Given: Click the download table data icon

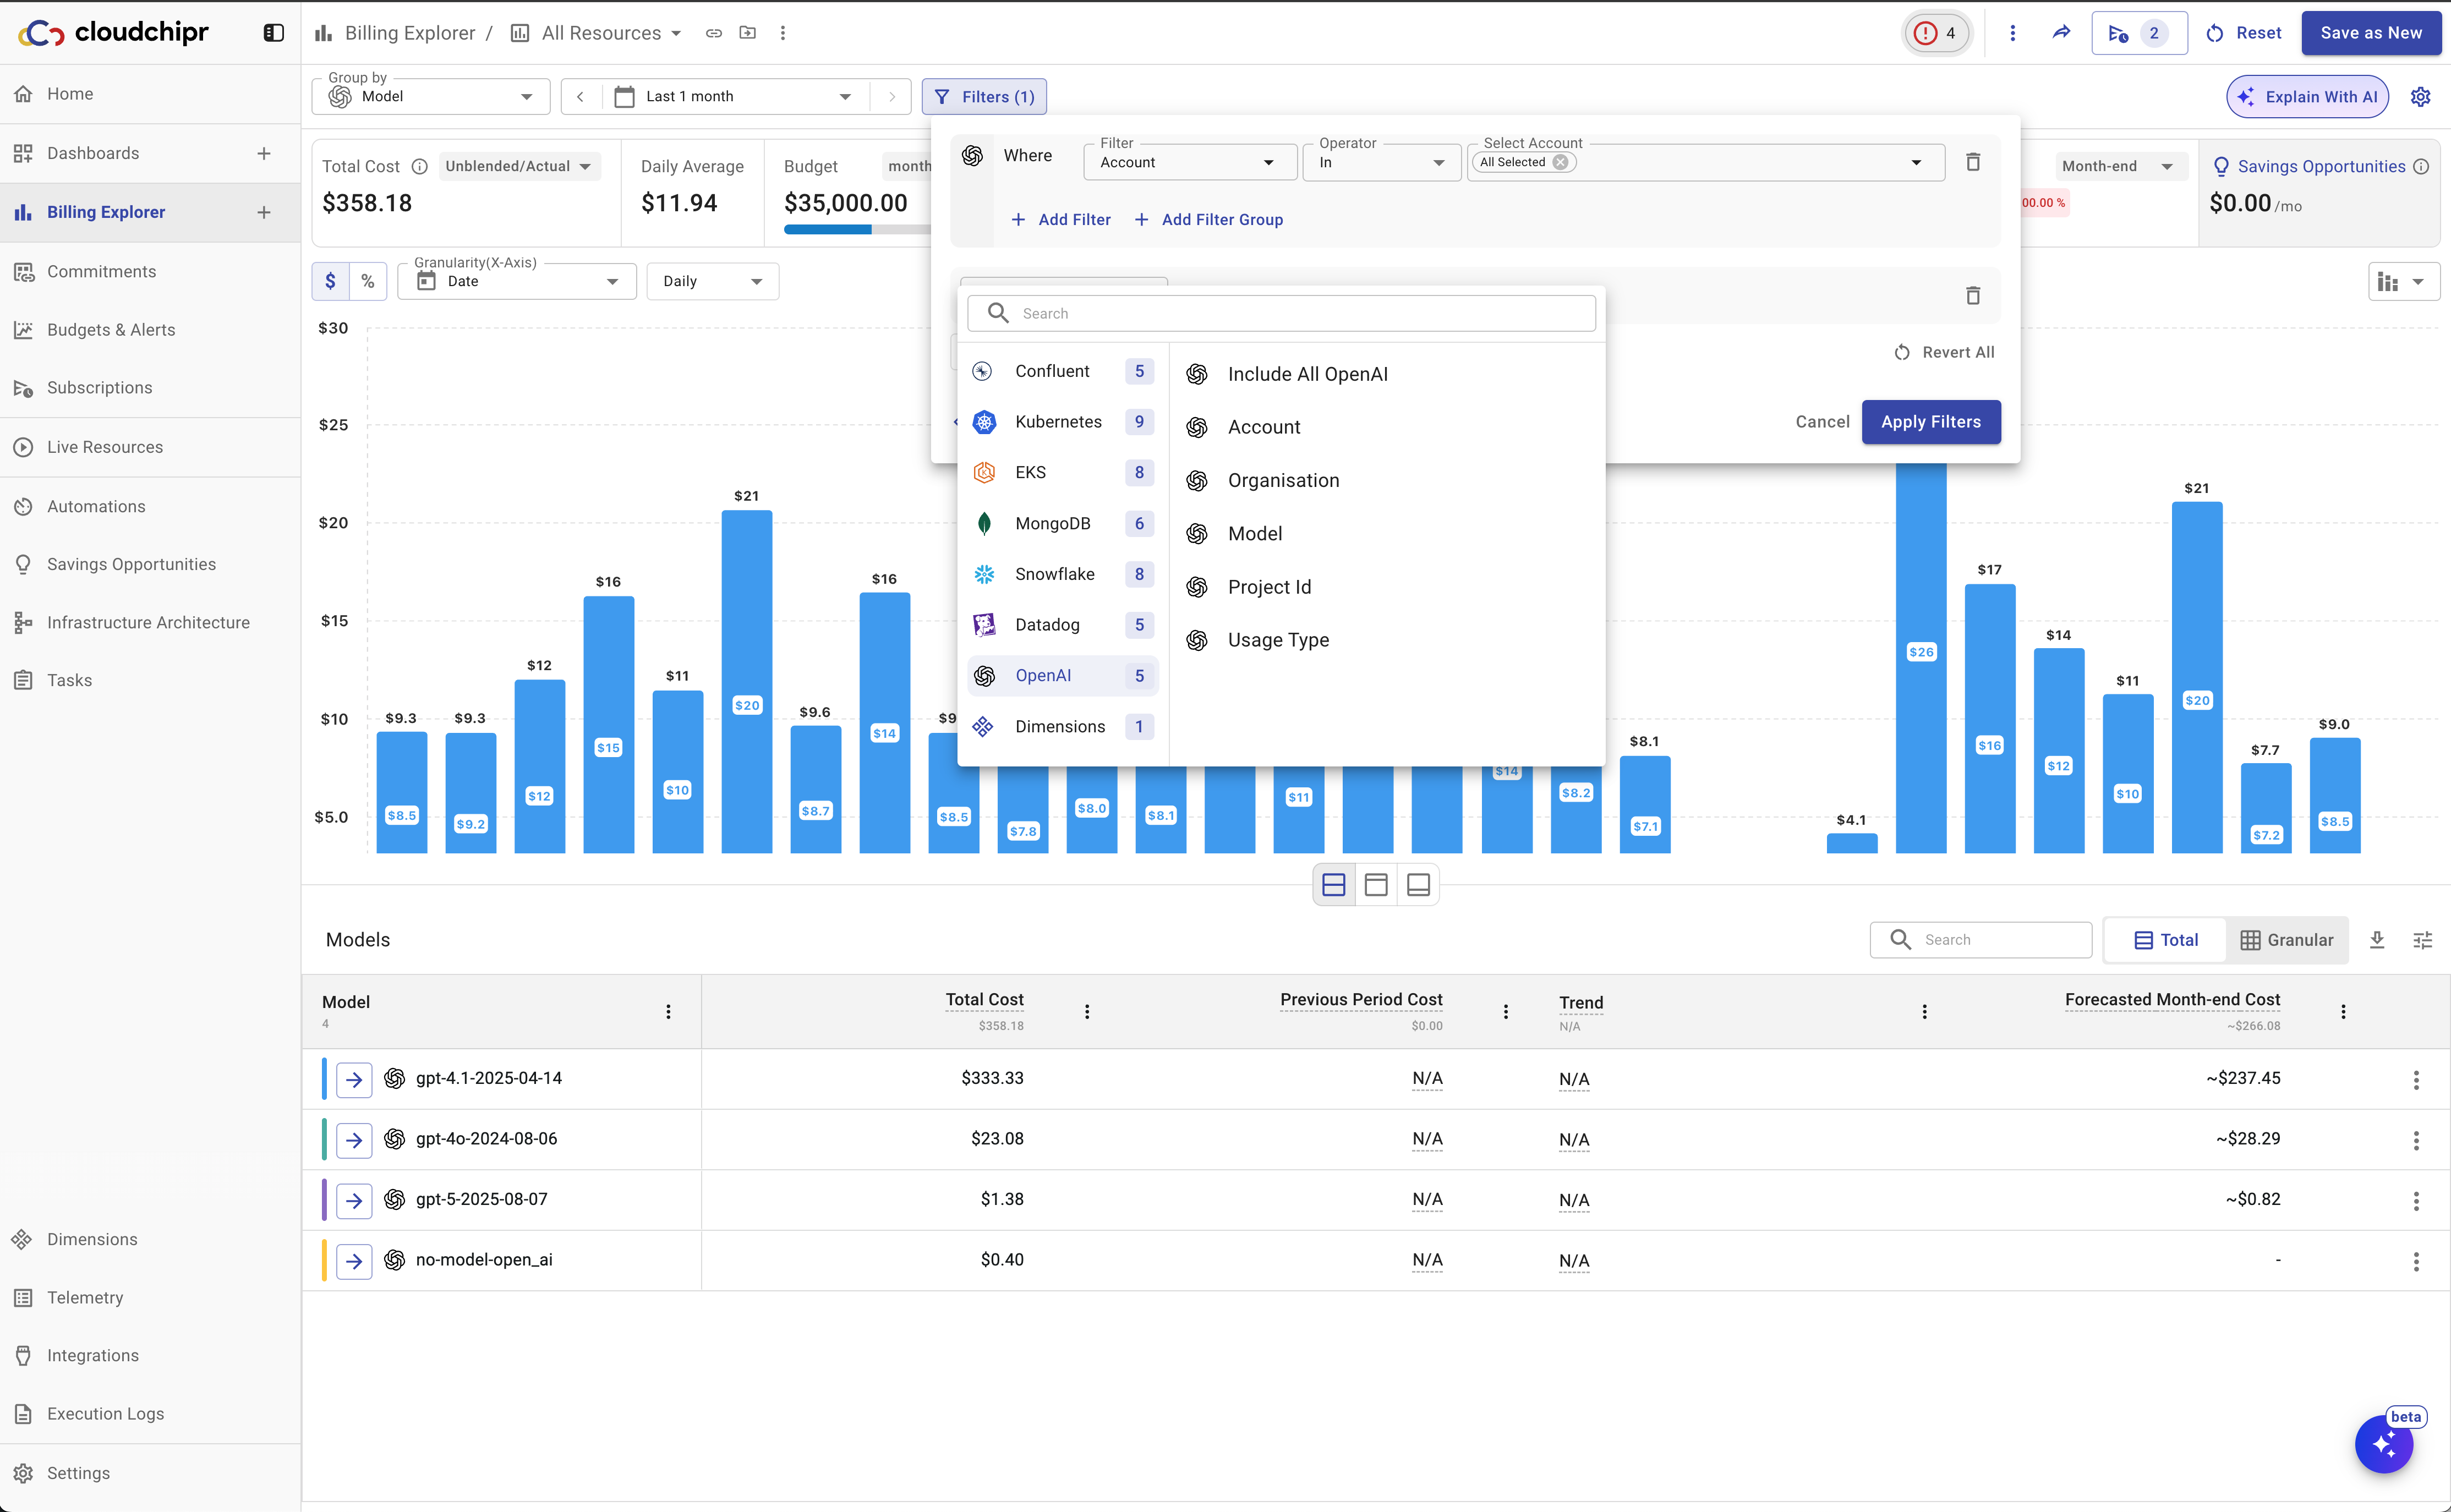Looking at the screenshot, I should tap(2377, 939).
